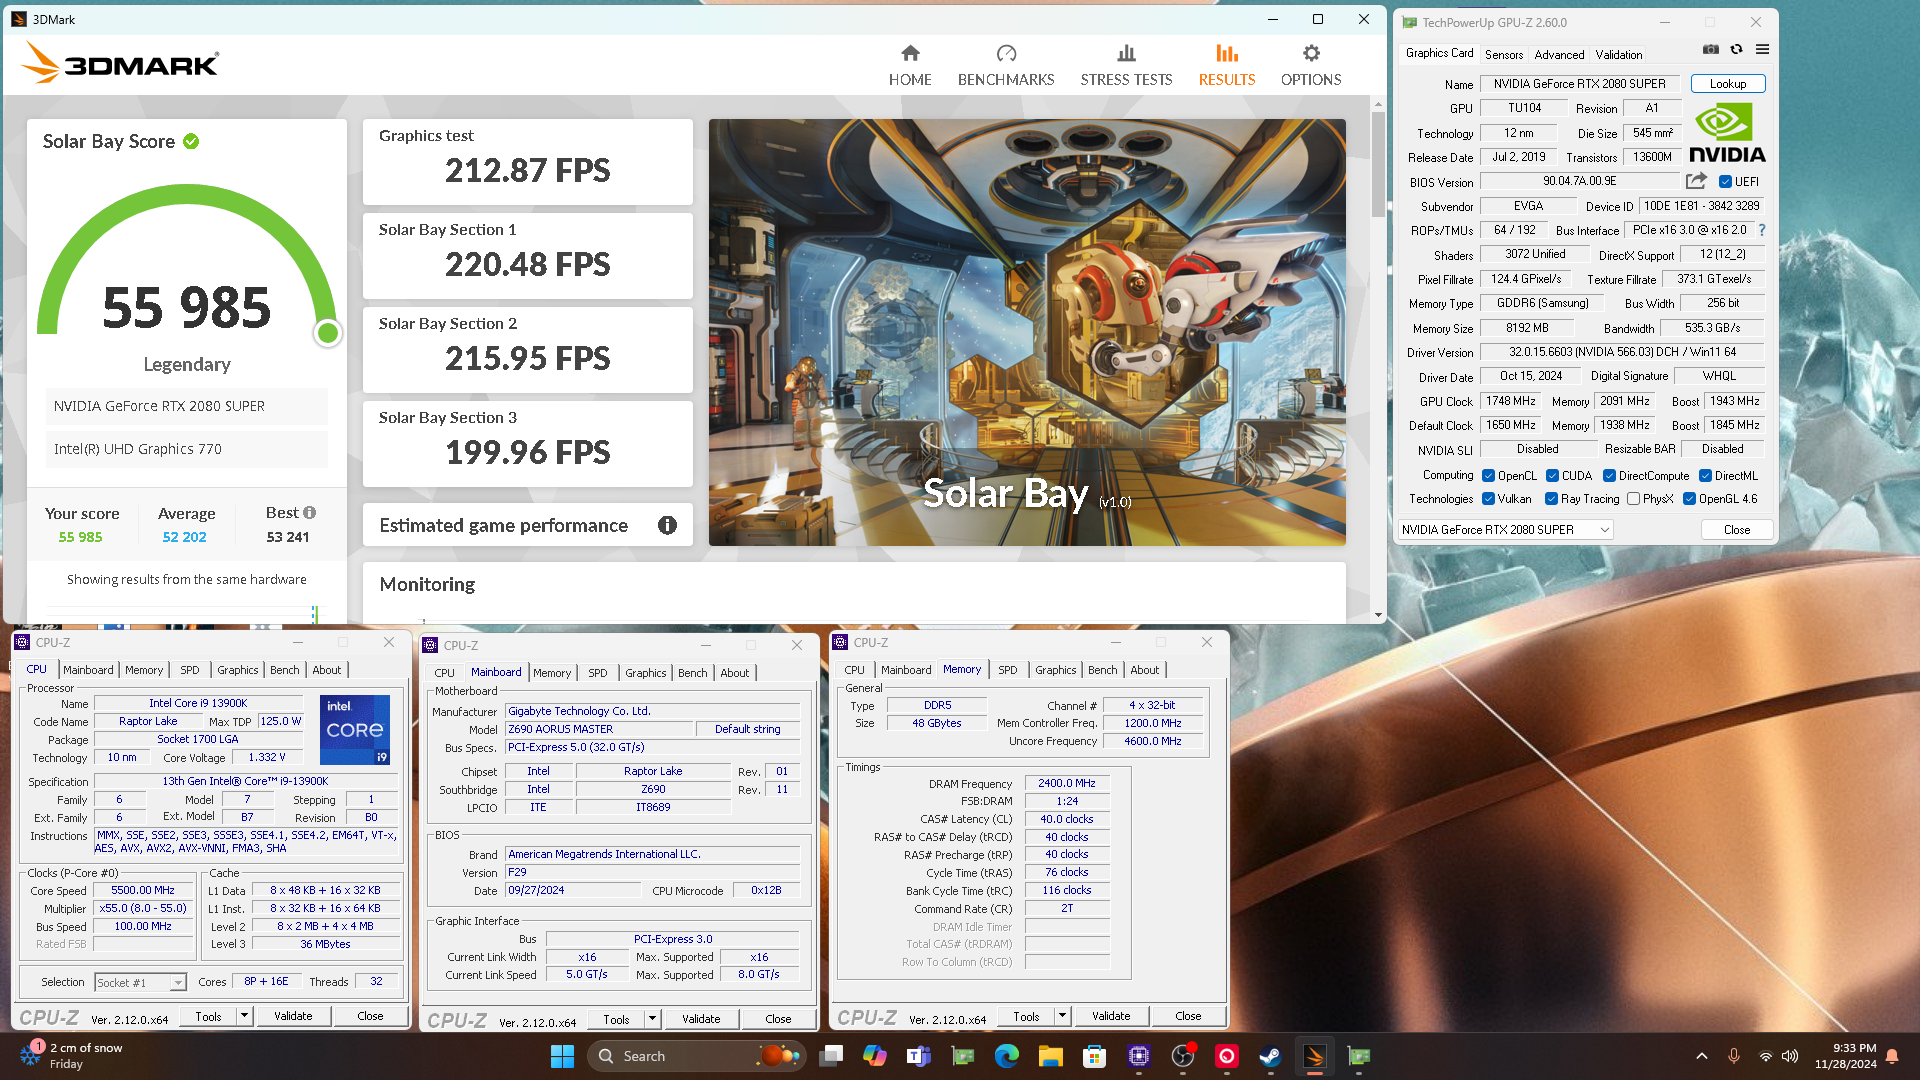Screen dimensions: 1920x1080
Task: Toggle the DirectCompute checkbox in GPU-Z
Action: pyautogui.click(x=1609, y=476)
